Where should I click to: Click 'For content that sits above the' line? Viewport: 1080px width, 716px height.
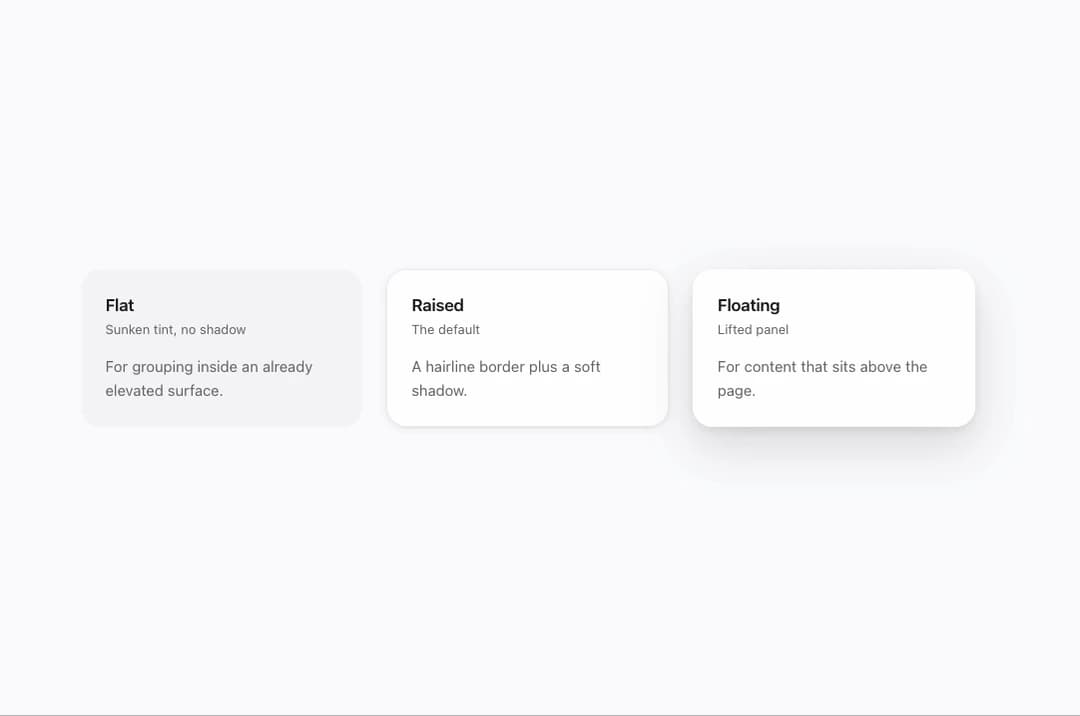tap(822, 367)
